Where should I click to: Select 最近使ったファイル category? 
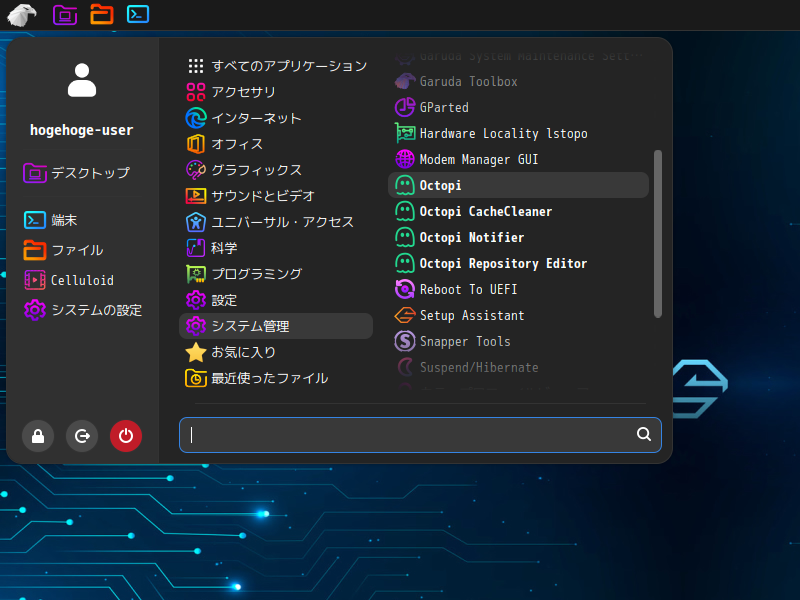coord(276,378)
